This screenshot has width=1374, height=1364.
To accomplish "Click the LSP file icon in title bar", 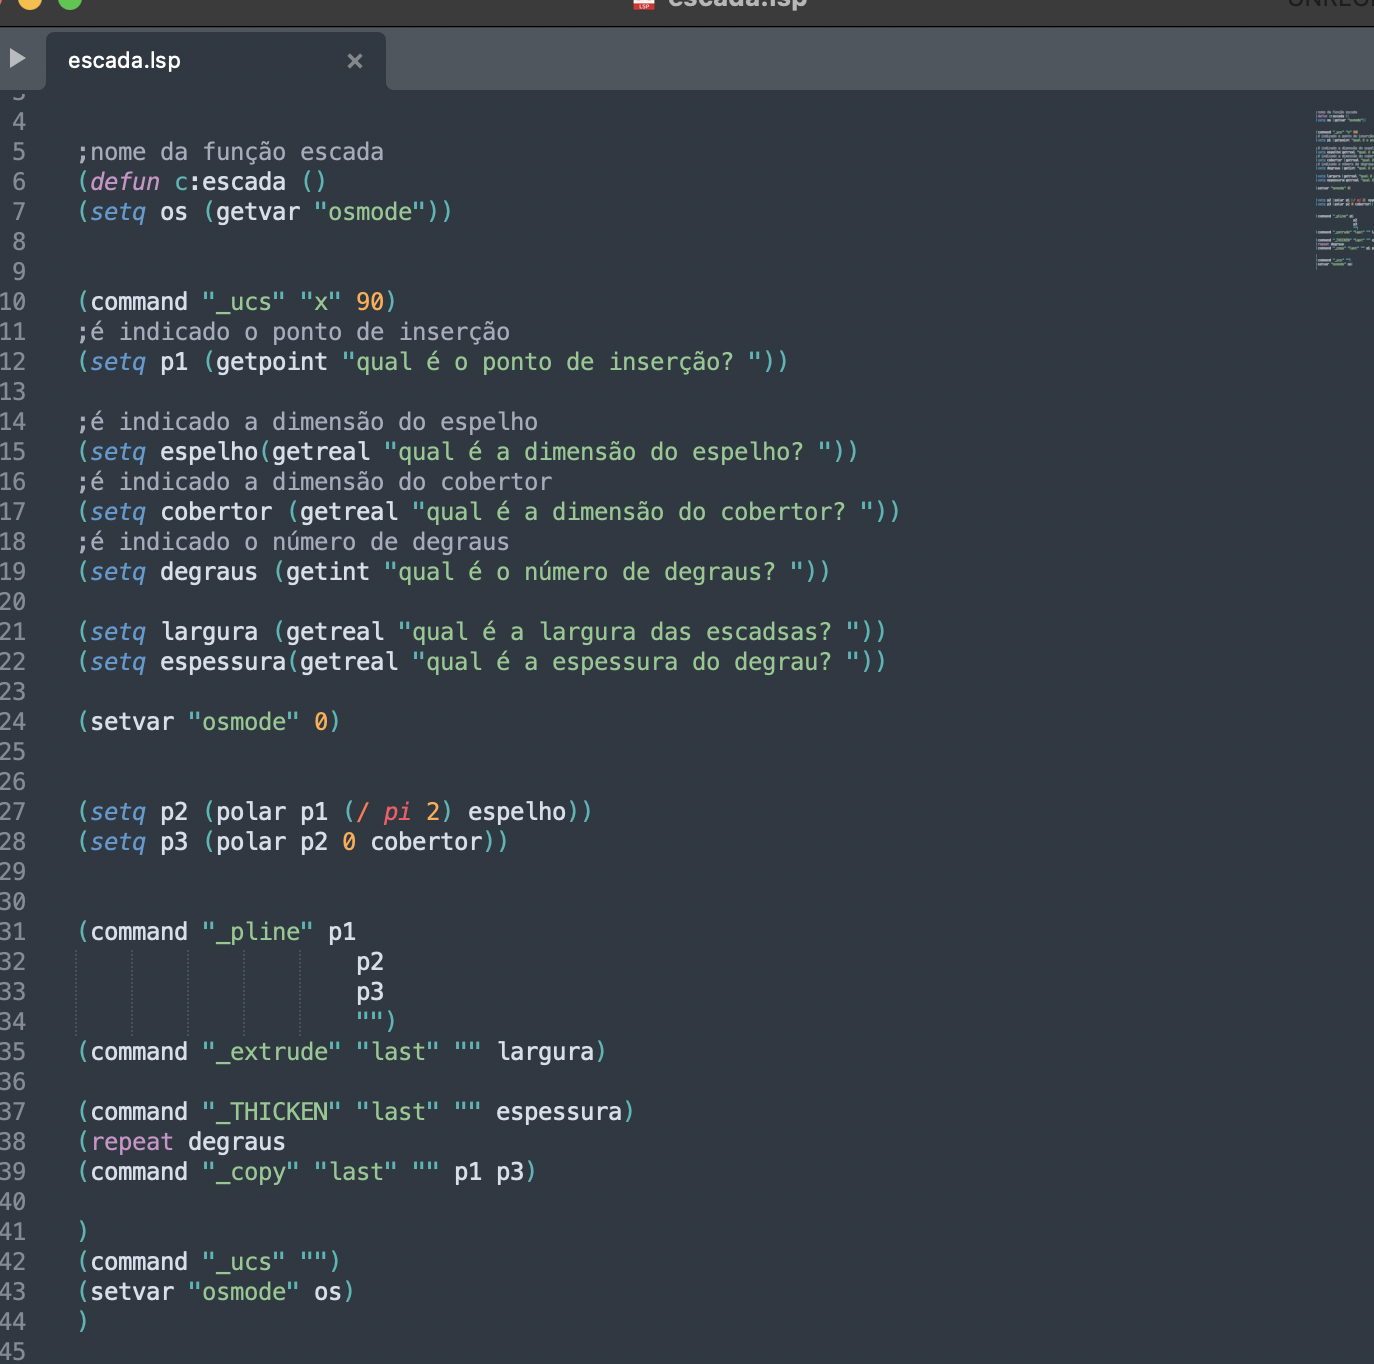I will point(643,4).
